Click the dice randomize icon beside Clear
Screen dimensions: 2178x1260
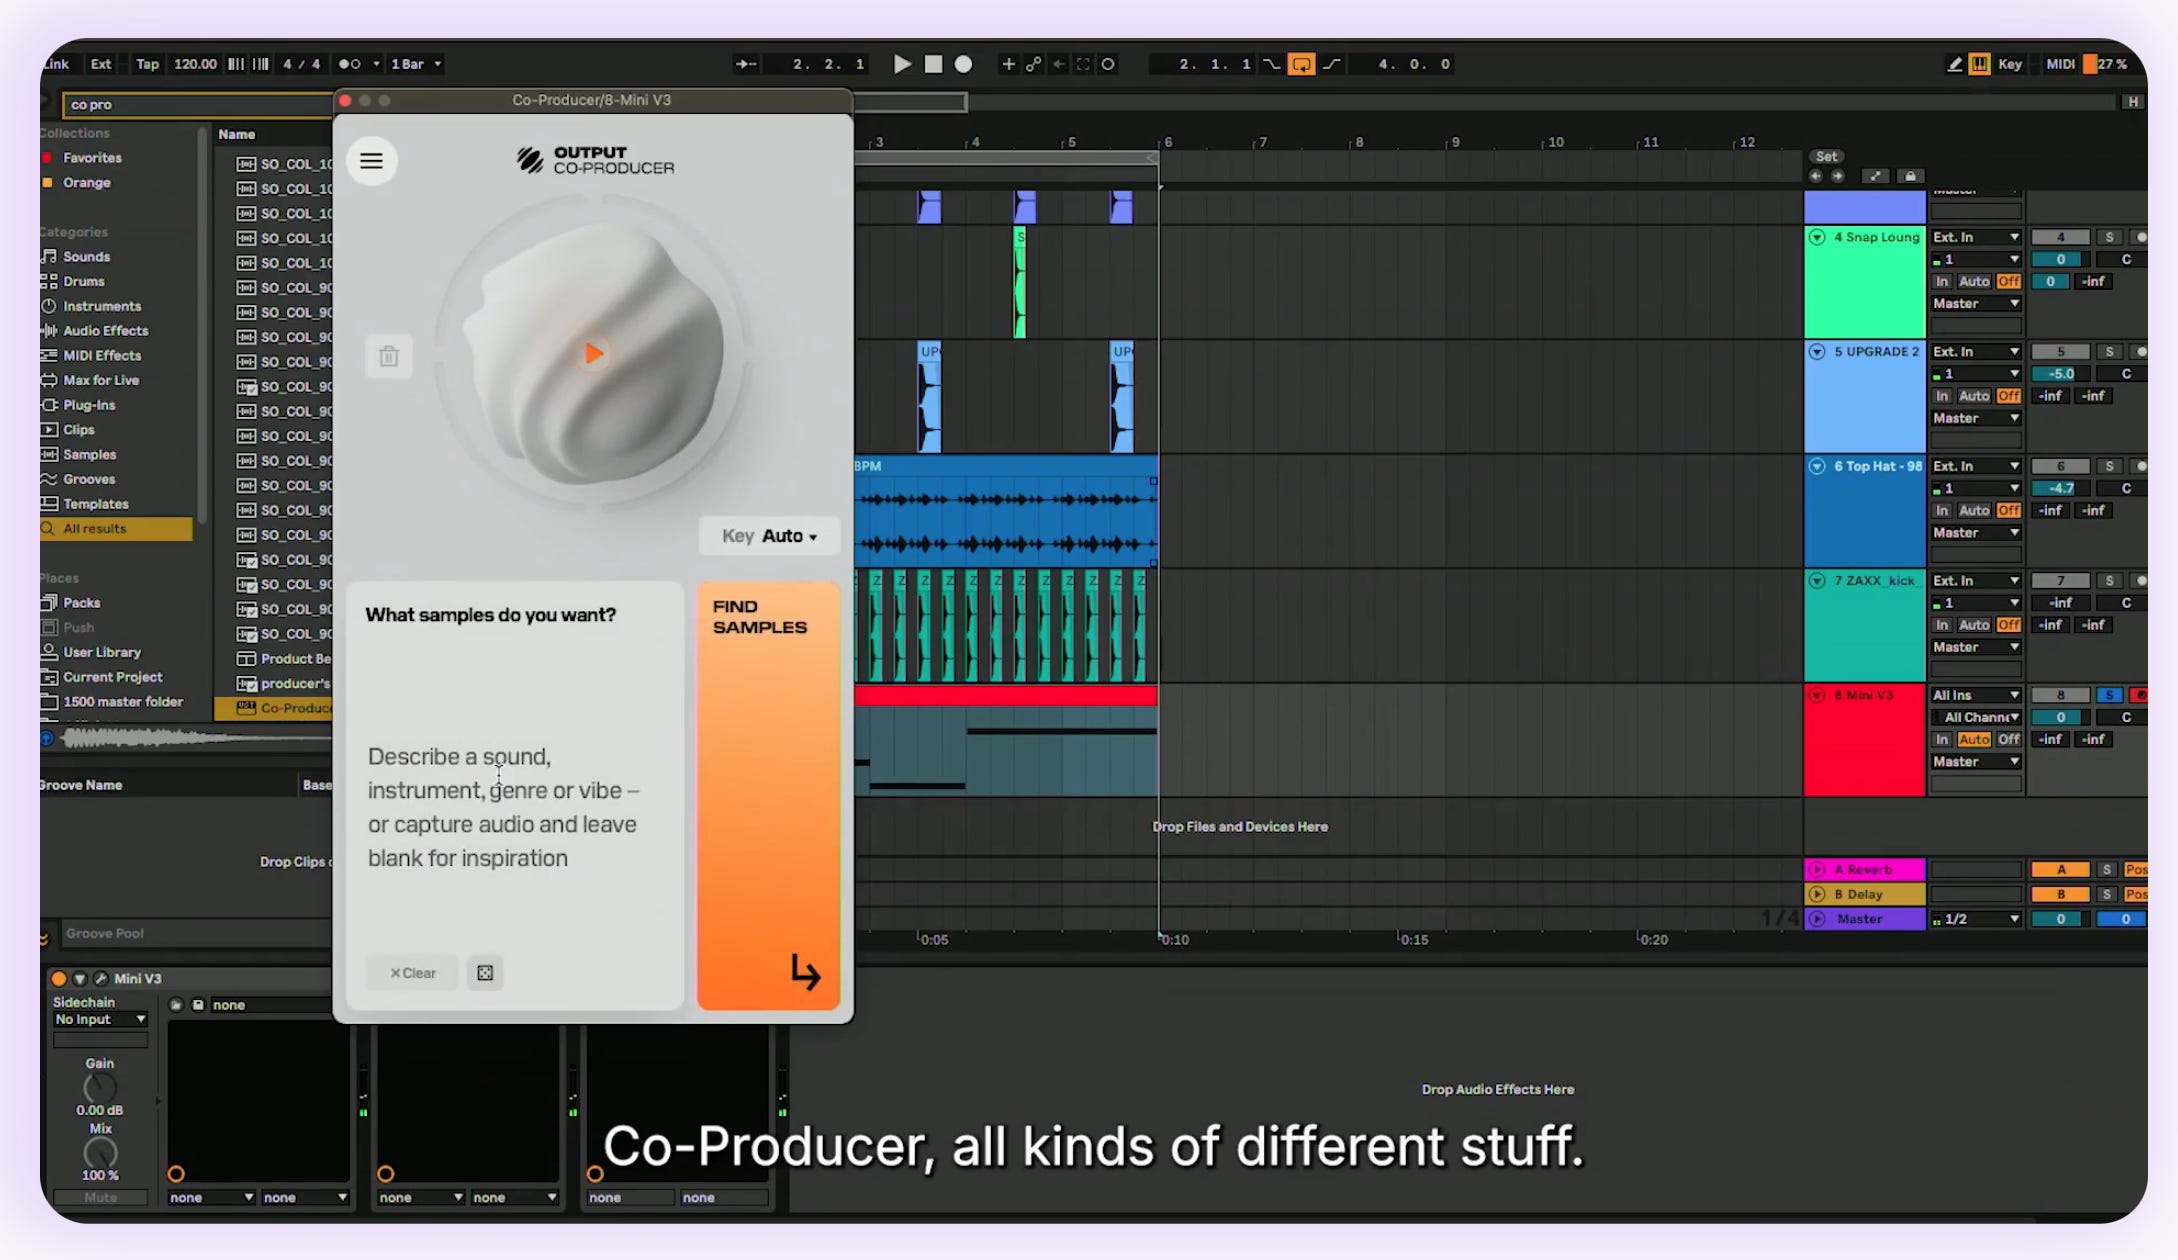click(x=485, y=973)
